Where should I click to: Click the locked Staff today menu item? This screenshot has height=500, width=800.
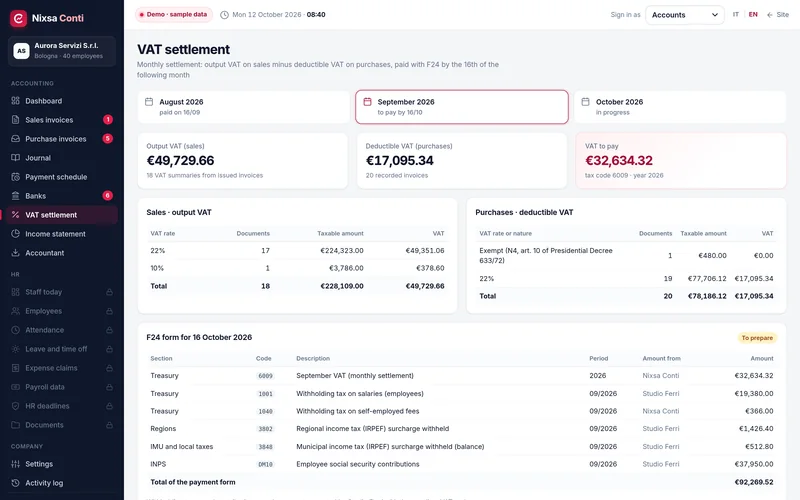[x=61, y=292]
